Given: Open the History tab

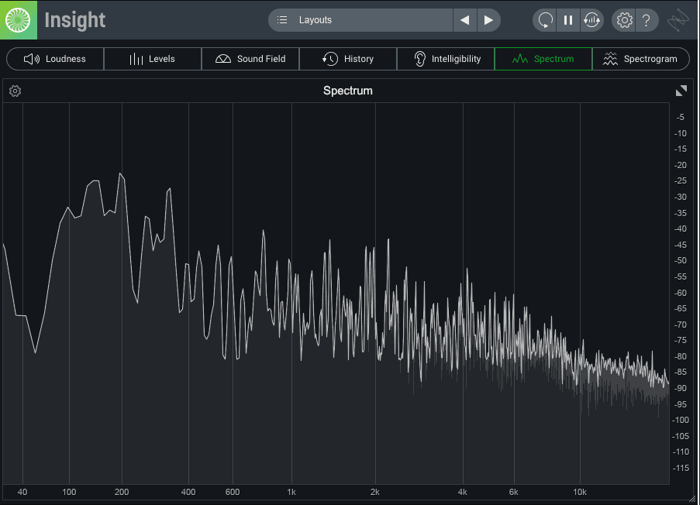Looking at the screenshot, I should [x=348, y=59].
